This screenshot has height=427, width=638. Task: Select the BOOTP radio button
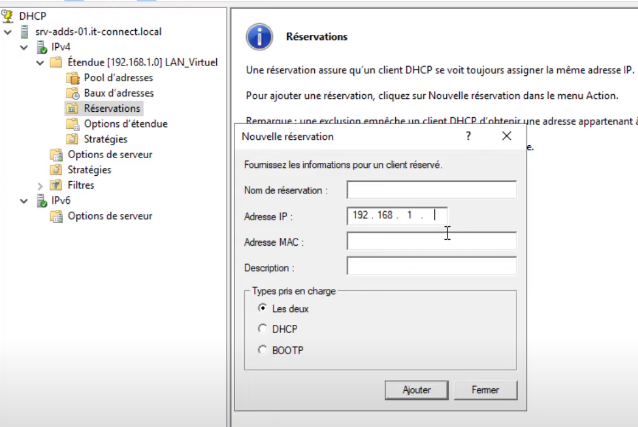262,350
